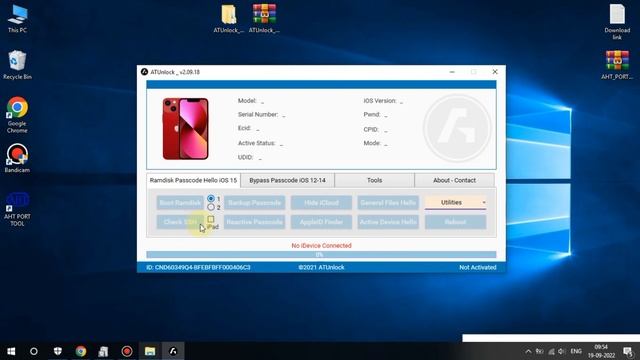Open the ATUnlock folder on desktop
The height and width of the screenshot is (360, 640).
229,18
